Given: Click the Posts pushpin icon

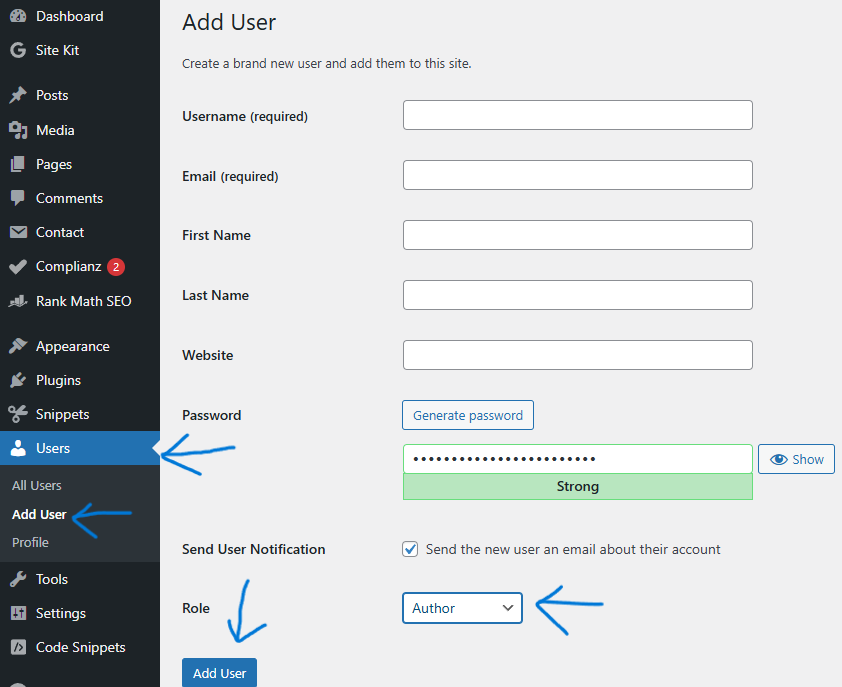Looking at the screenshot, I should [17, 96].
